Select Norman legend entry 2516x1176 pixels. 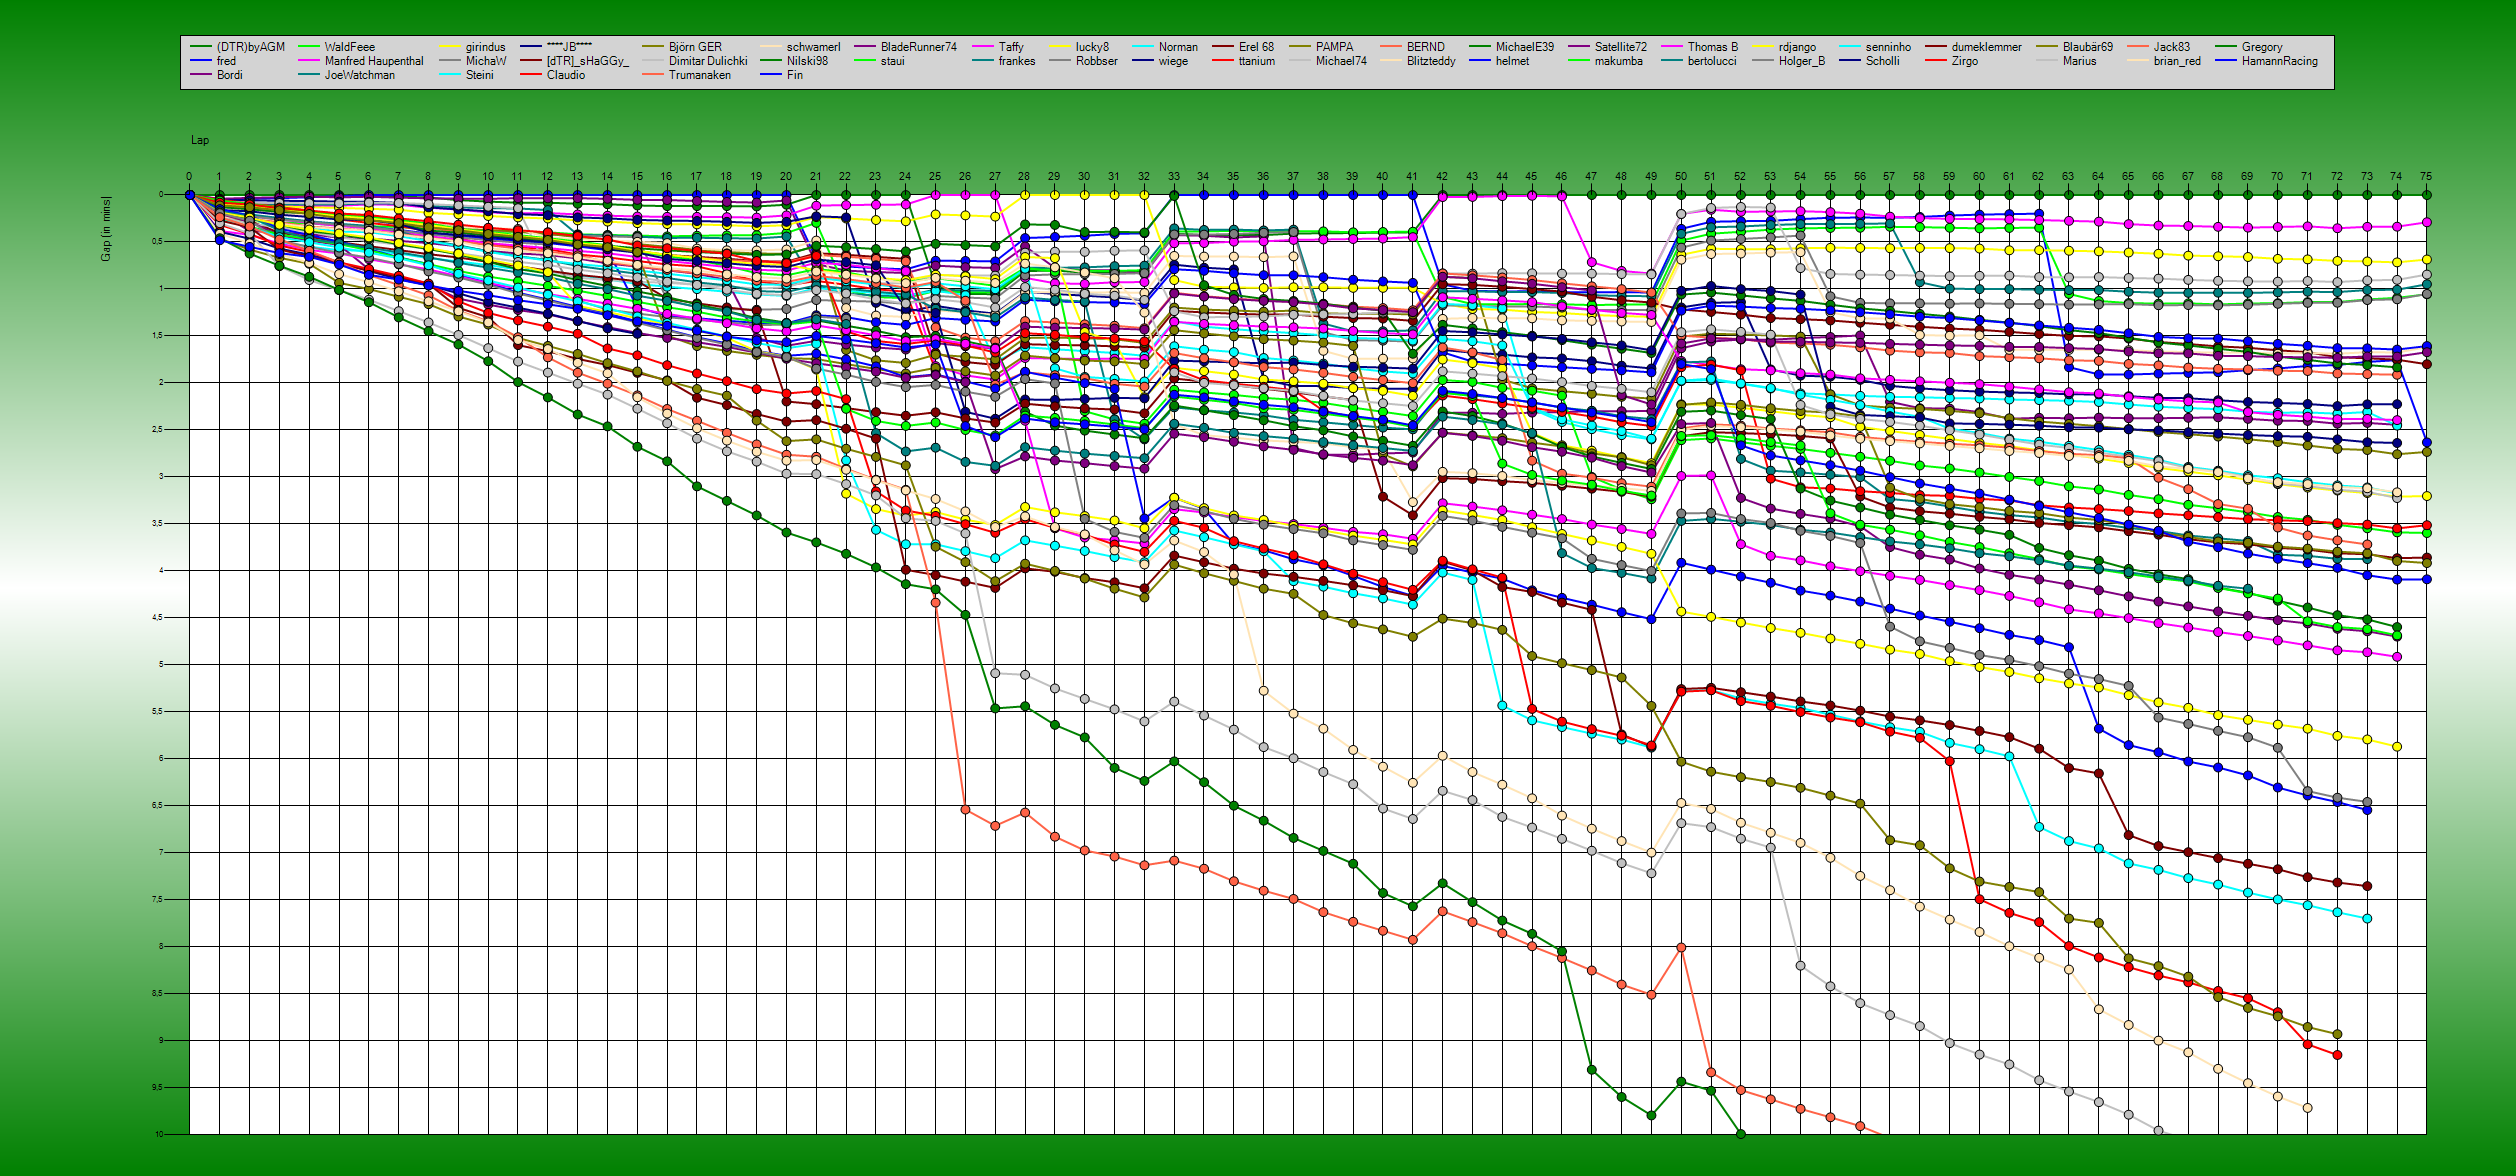pos(1178,47)
